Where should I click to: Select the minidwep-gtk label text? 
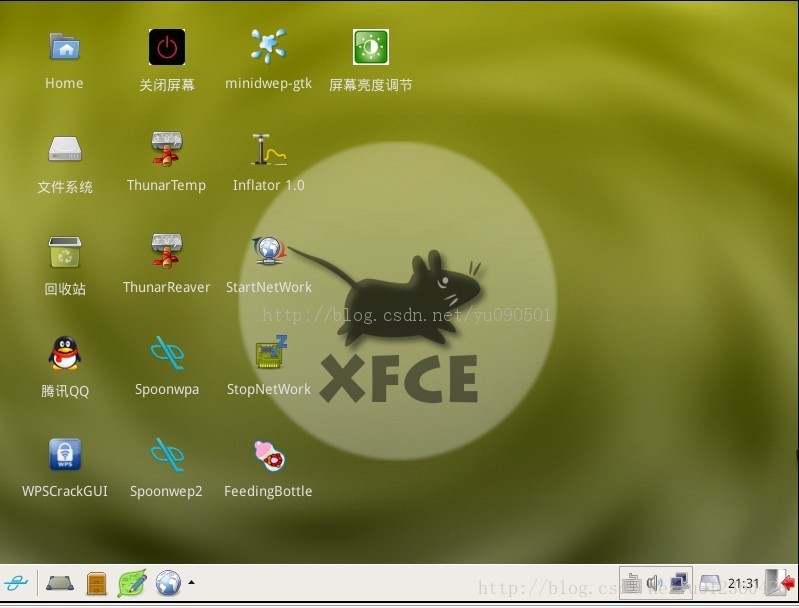tap(269, 84)
